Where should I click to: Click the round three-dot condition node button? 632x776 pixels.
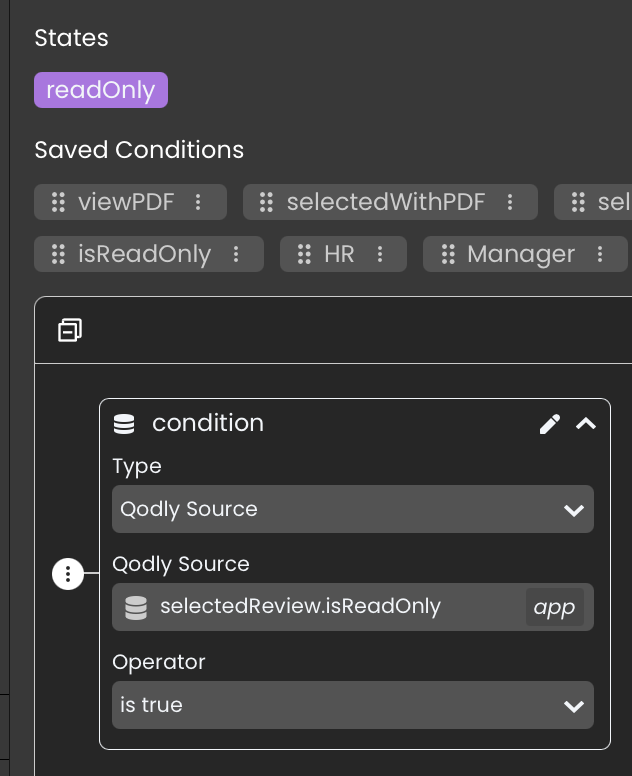(68, 574)
